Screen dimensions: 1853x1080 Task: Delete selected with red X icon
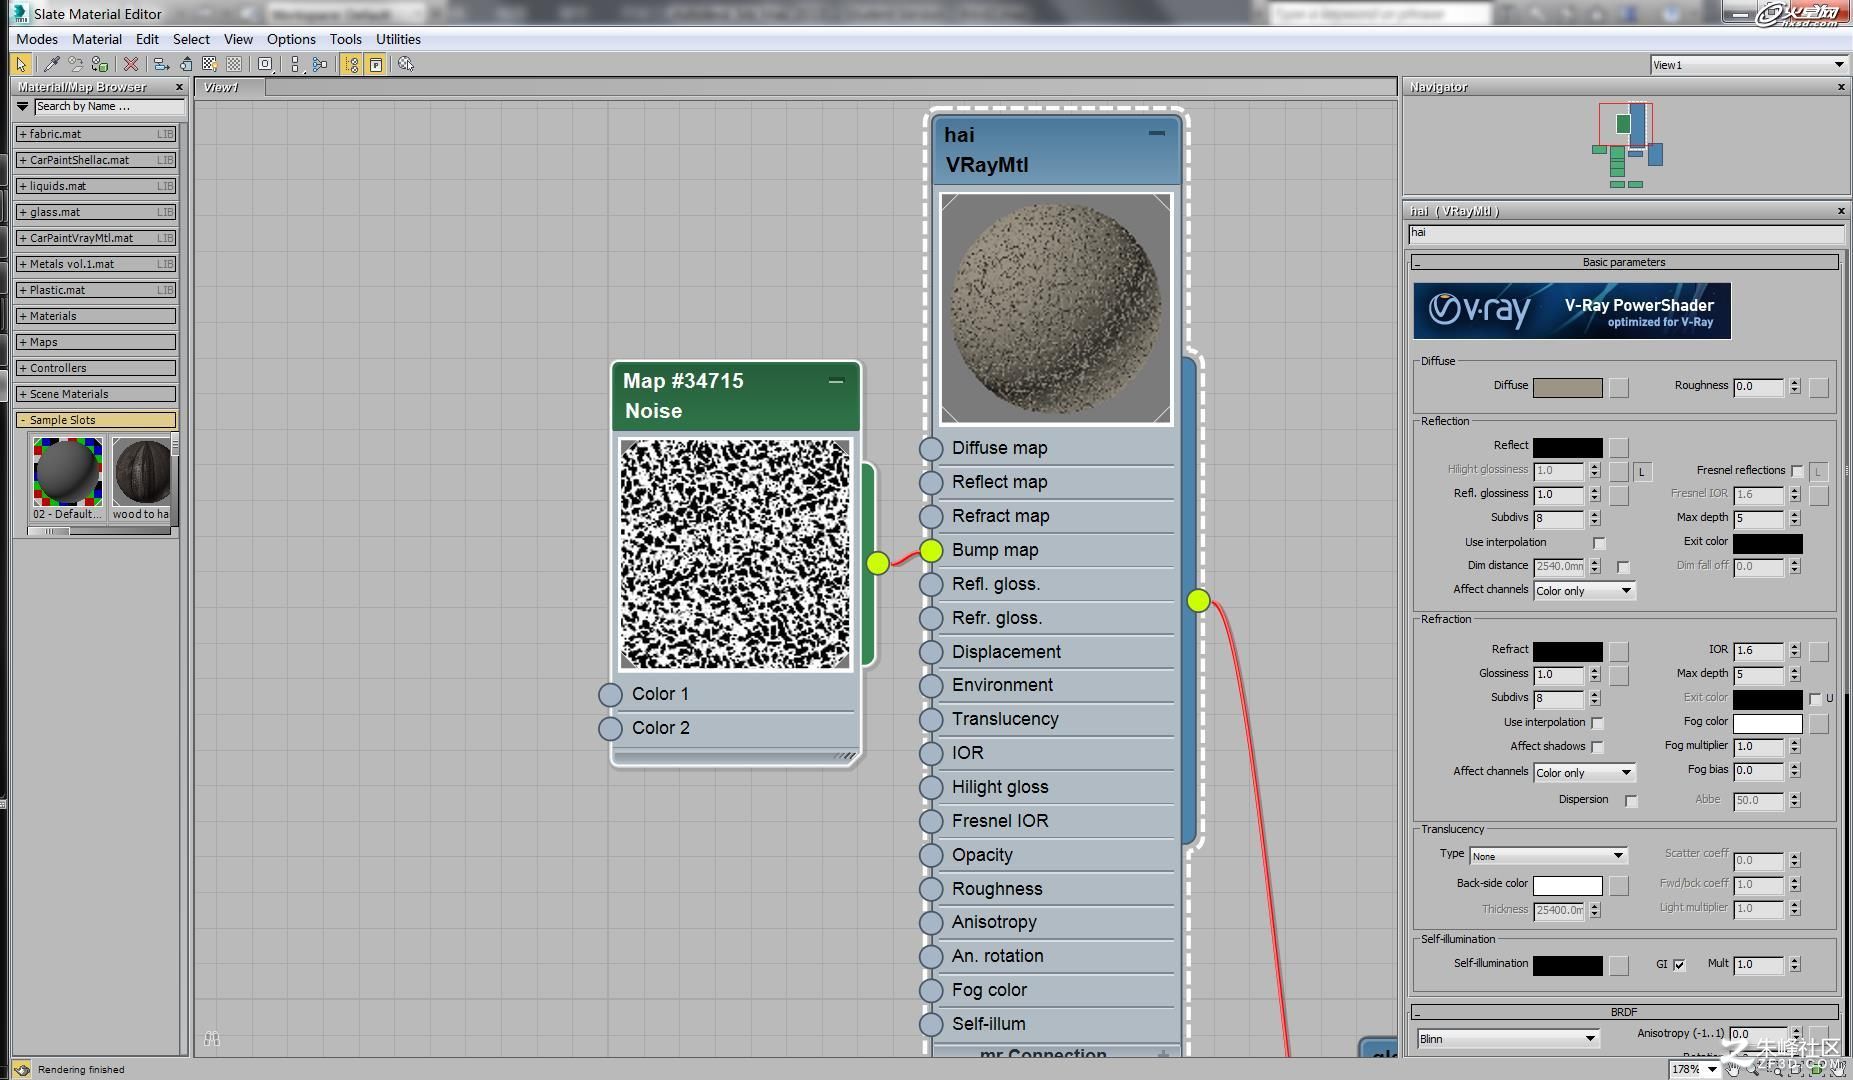131,64
